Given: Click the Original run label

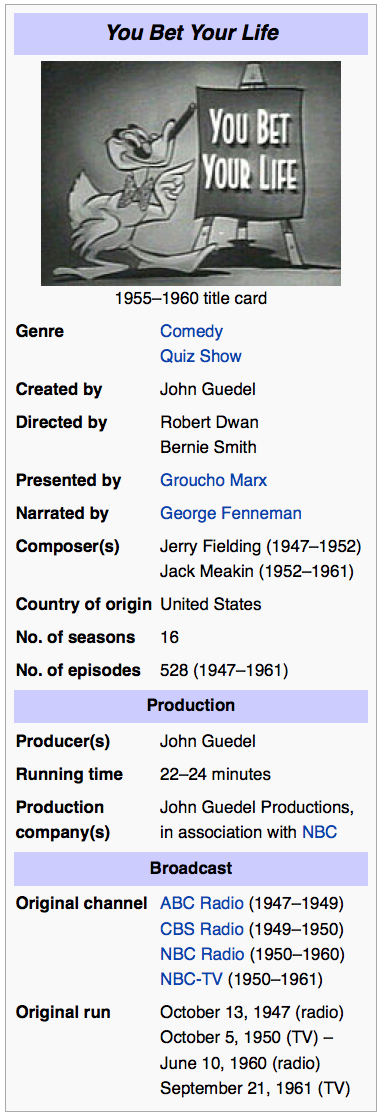Looking at the screenshot, I should coord(63,1012).
